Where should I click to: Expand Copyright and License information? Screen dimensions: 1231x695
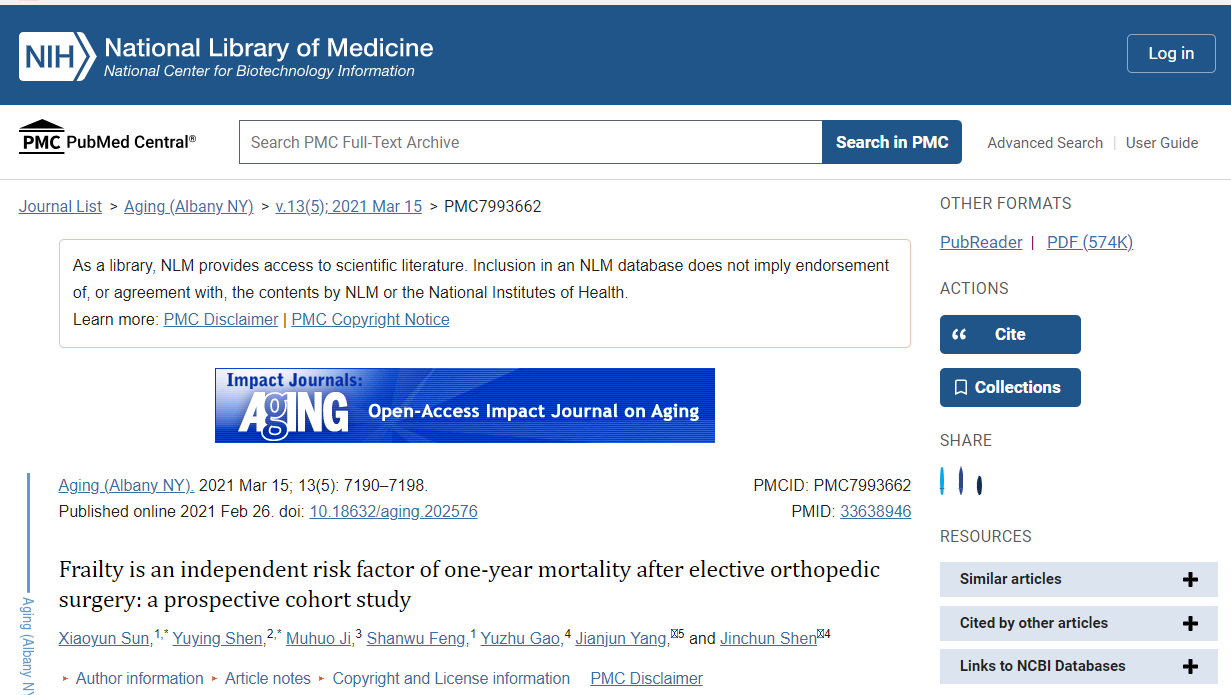point(451,678)
